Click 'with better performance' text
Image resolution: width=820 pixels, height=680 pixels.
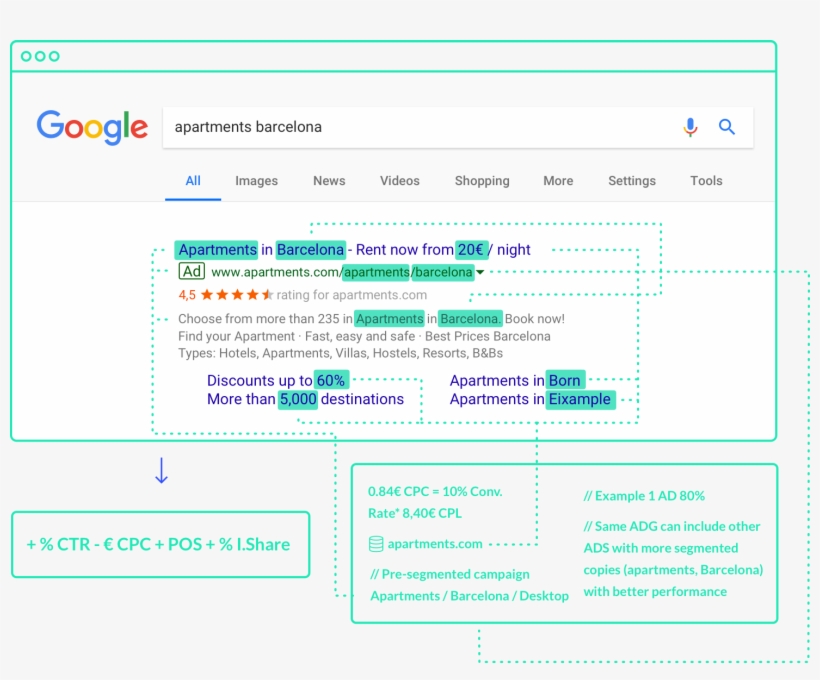[655, 592]
